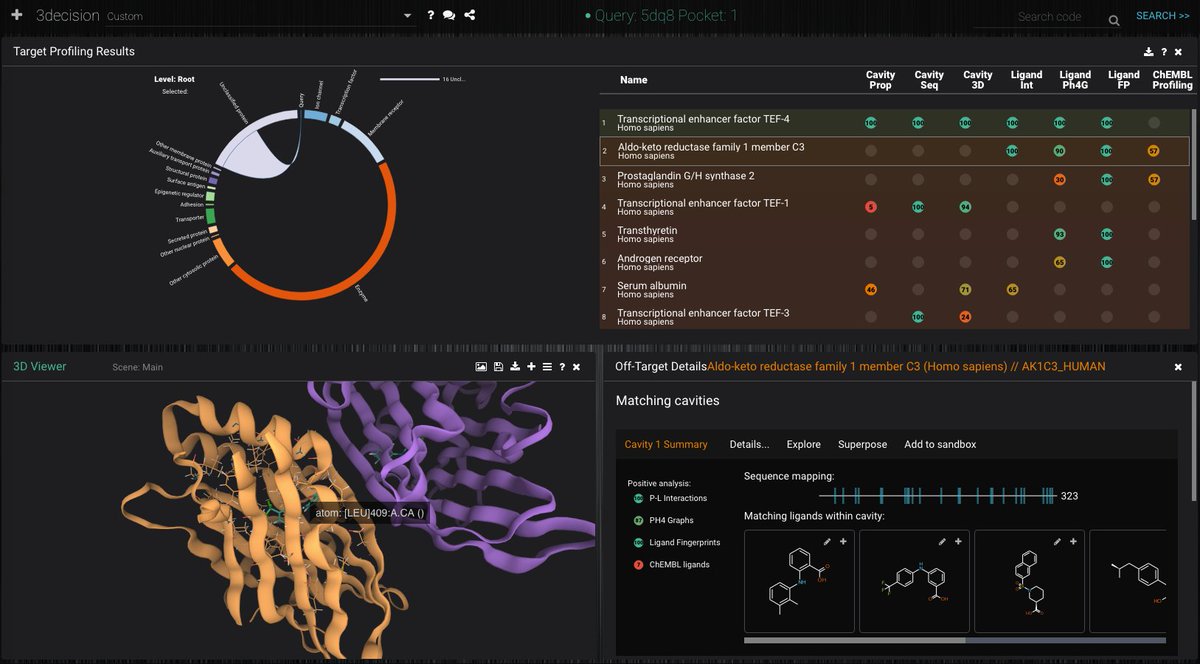Select the Explore tab
Image resolution: width=1200 pixels, height=664 pixels.
[803, 444]
